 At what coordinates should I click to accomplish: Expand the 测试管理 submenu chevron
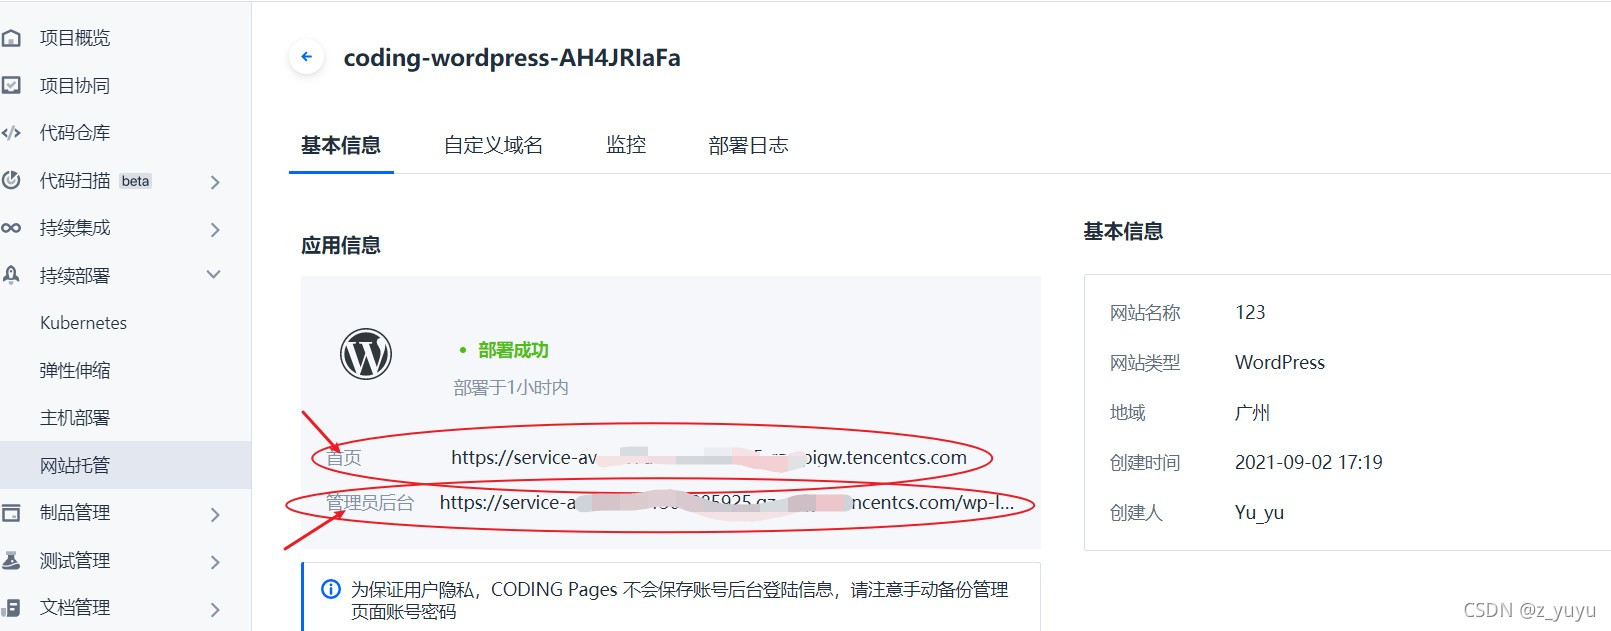[215, 562]
